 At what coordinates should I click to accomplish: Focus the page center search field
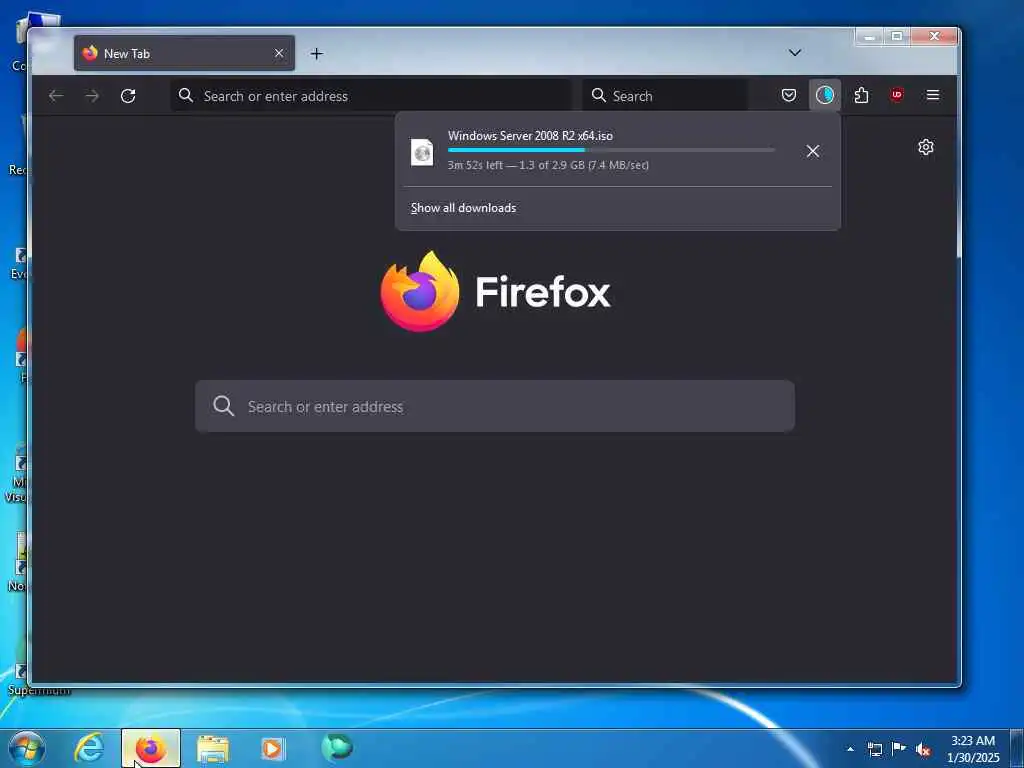point(495,406)
